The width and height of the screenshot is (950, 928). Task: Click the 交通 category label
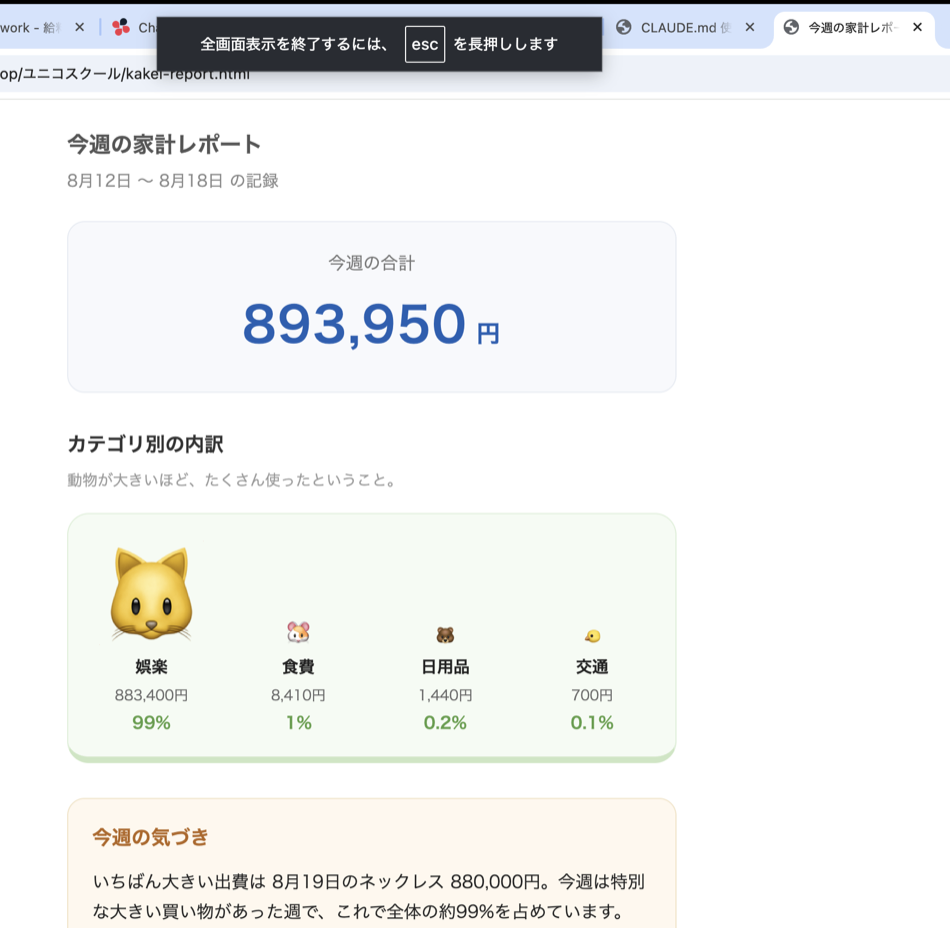[592, 667]
